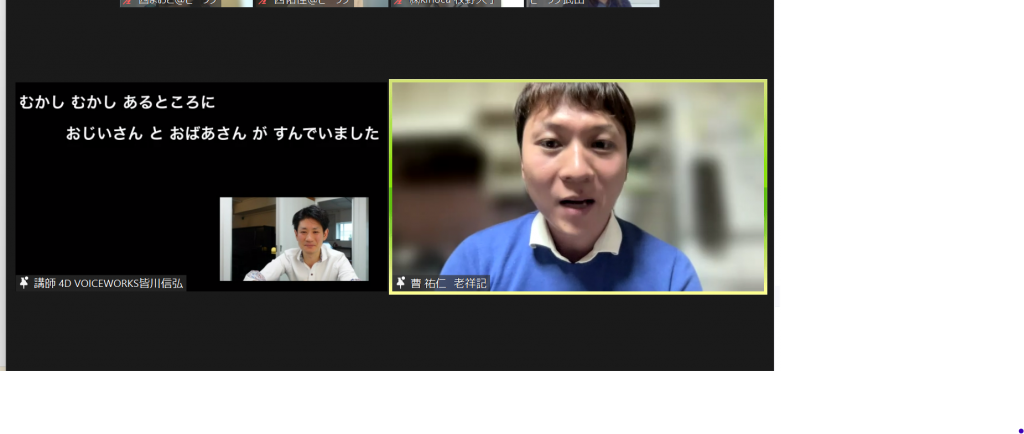Click the pin icon beside 曹 祐仁 老祥記
Screen dimensions: 1024x434
pyautogui.click(x=401, y=283)
